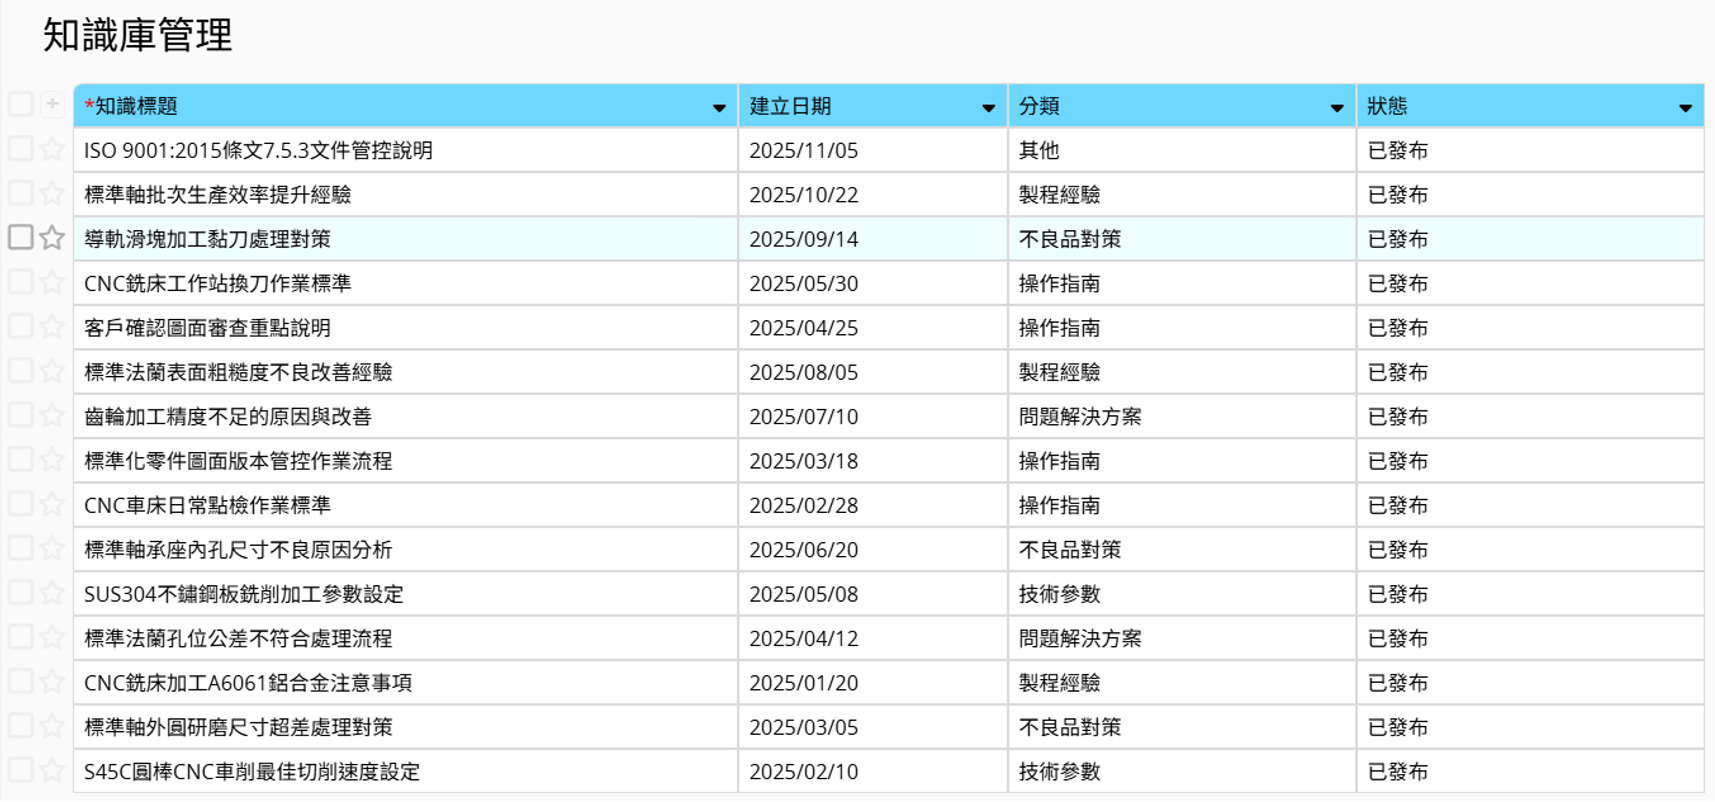1715x802 pixels.
Task: Open the 知識標題 column filter dropdown
Action: [718, 108]
